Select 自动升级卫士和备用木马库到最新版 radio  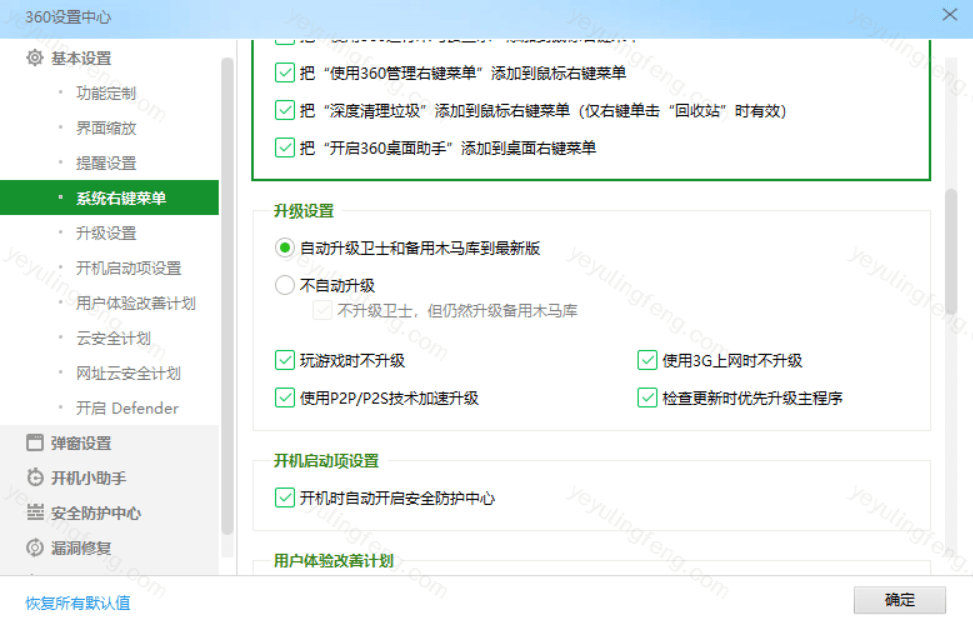[284, 248]
